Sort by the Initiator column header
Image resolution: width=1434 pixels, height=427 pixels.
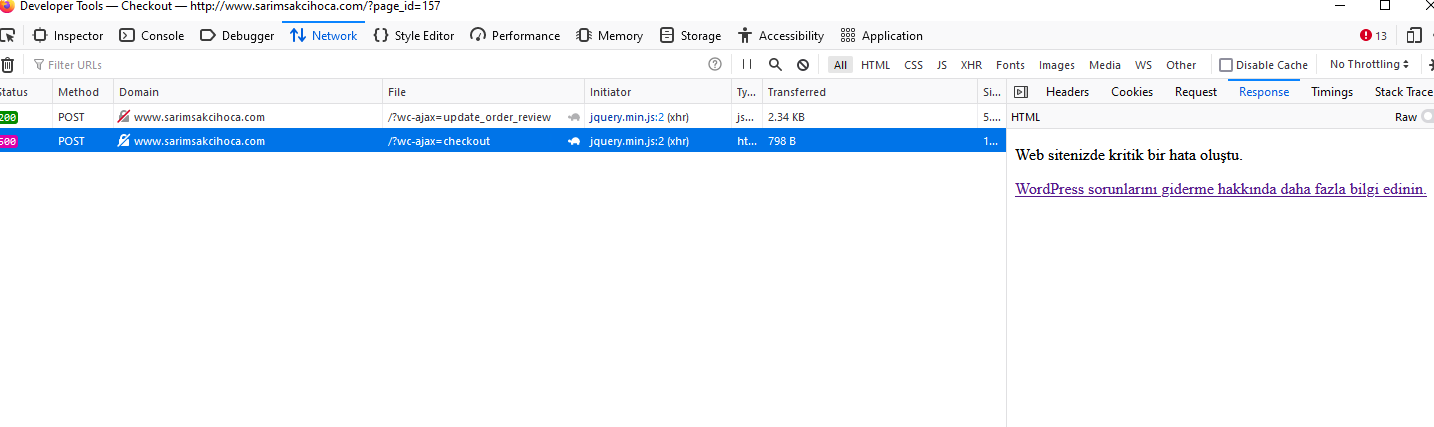tap(657, 92)
